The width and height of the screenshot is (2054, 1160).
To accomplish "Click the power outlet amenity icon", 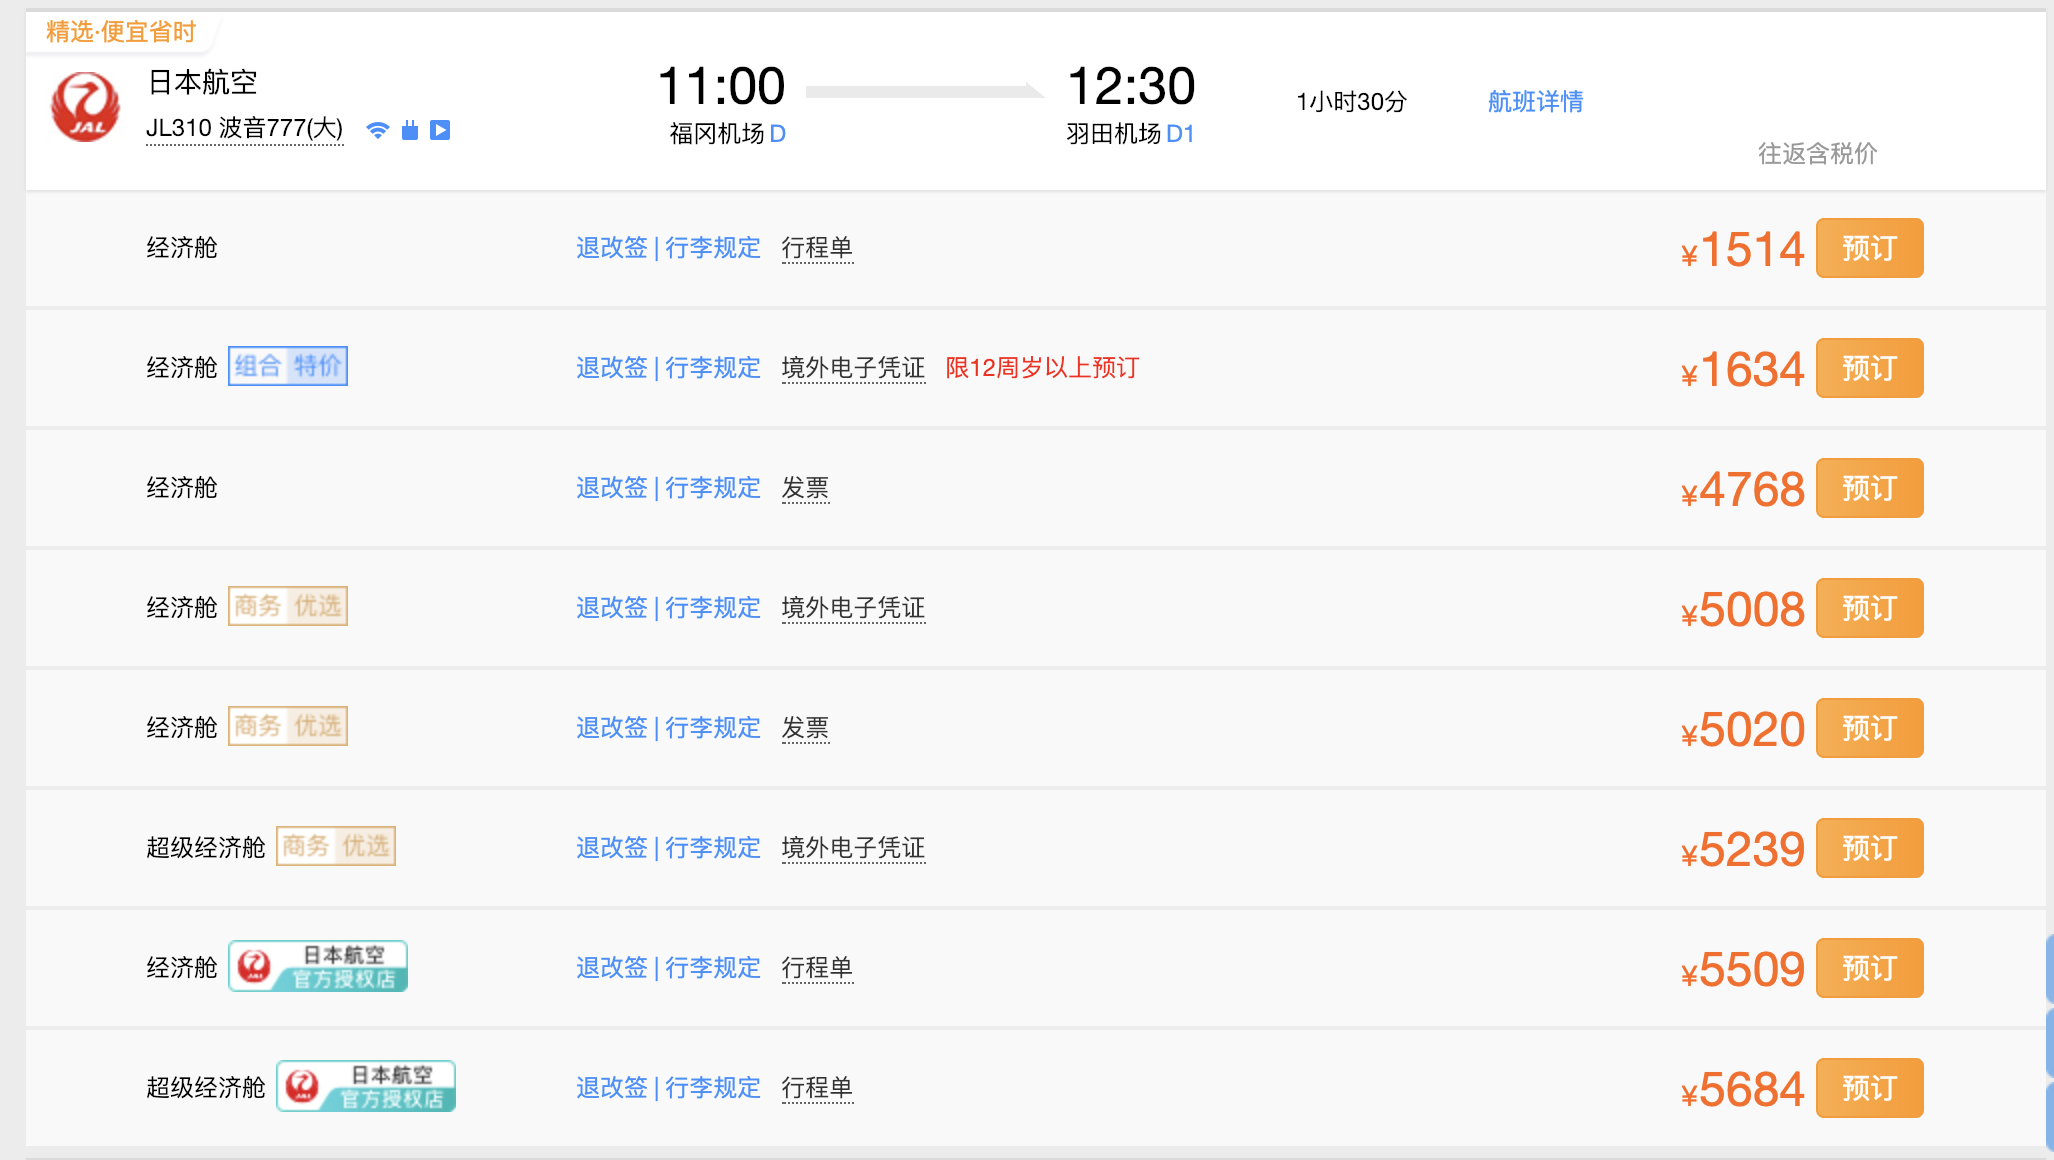I will click(x=409, y=130).
